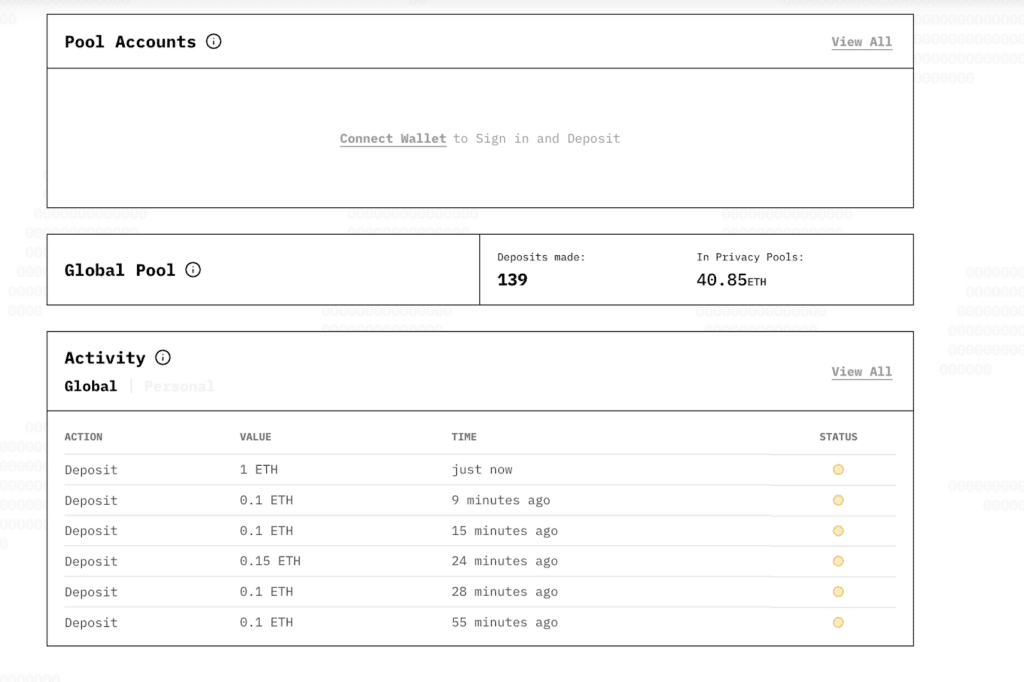Image resolution: width=1024 pixels, height=682 pixels.
Task: Click the Connect Wallet link
Action: click(392, 138)
